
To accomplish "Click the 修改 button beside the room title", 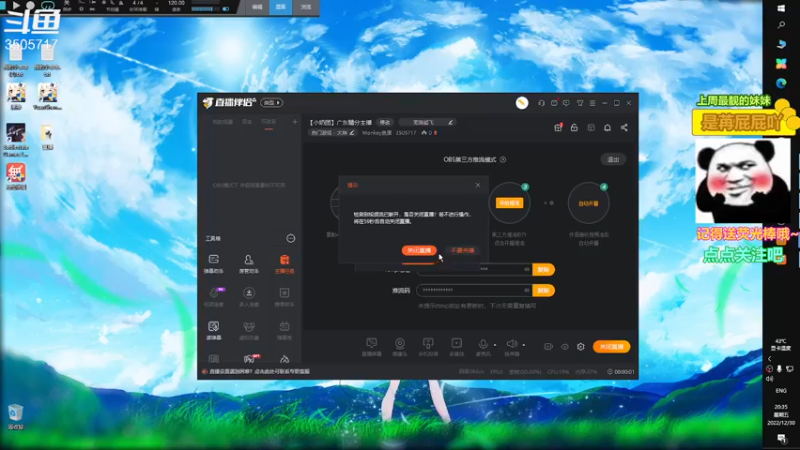I will click(385, 122).
